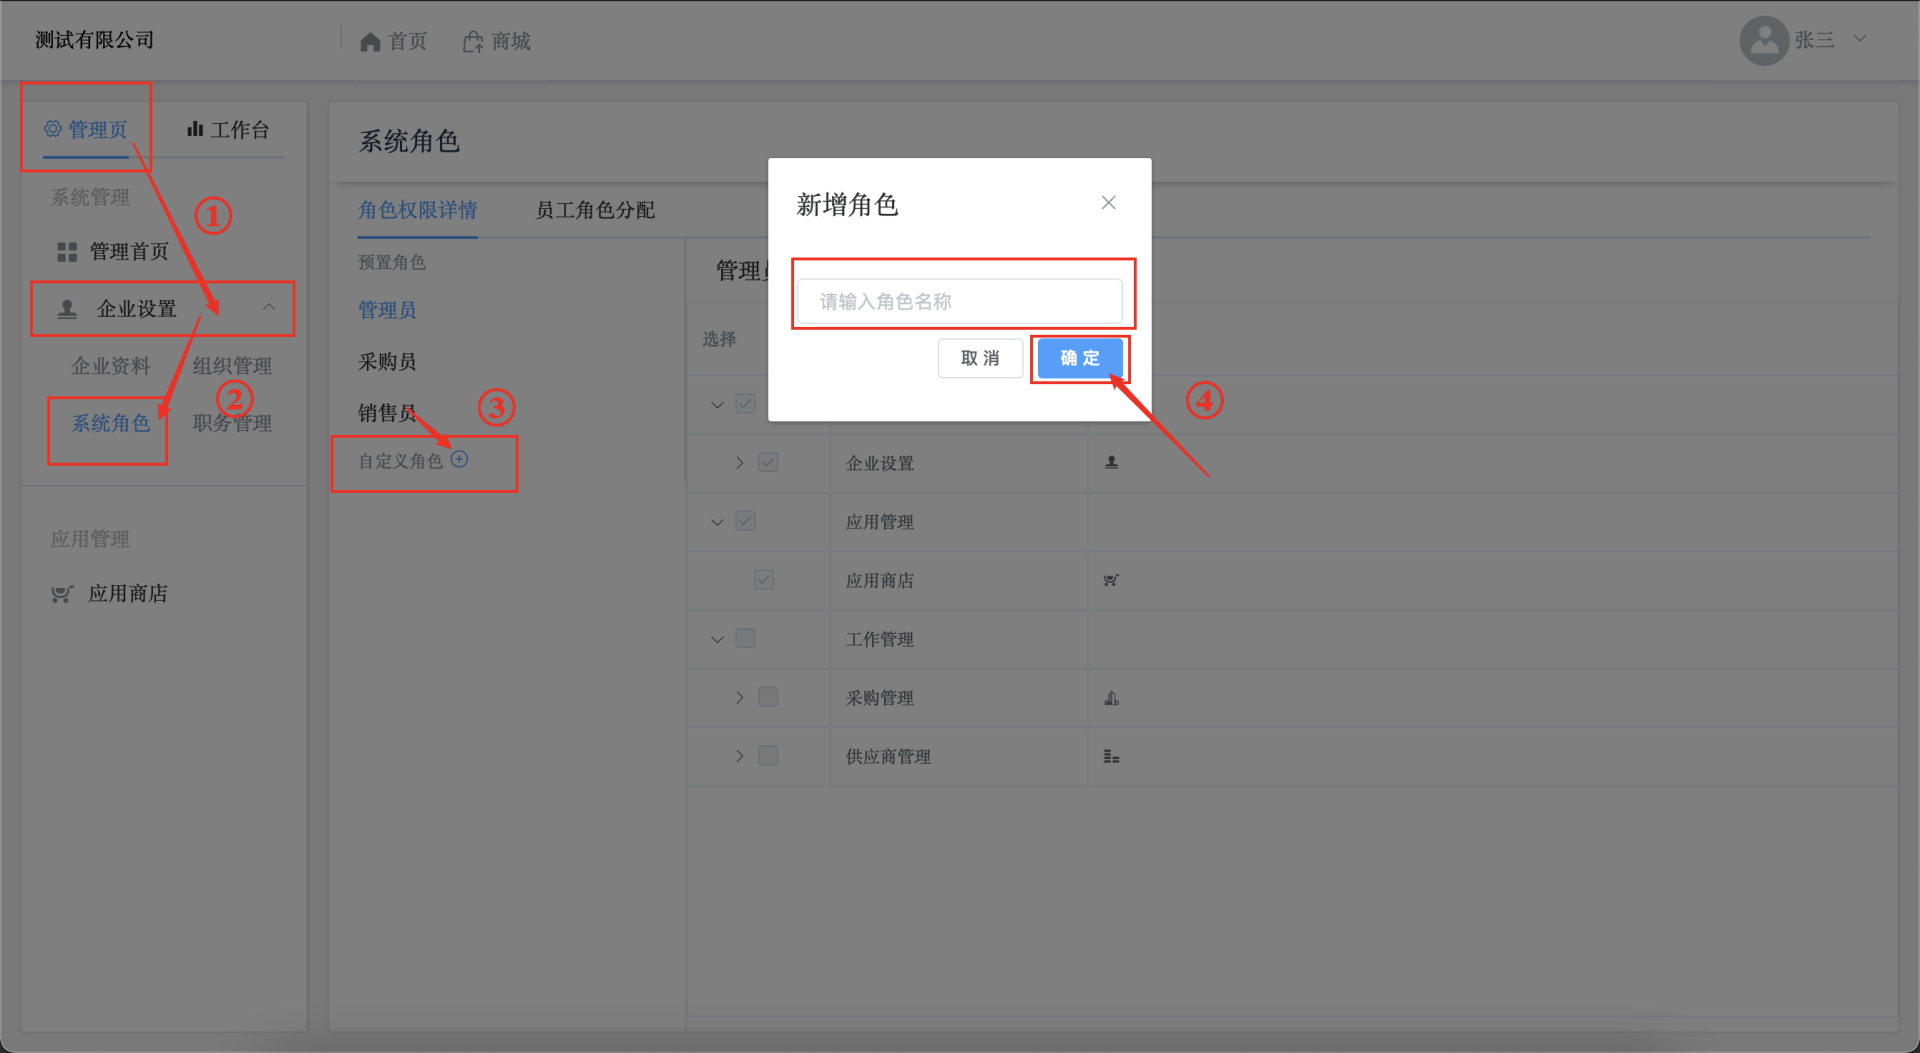This screenshot has height=1053, width=1920.
Task: Open the 商城 shop icon
Action: [473, 42]
